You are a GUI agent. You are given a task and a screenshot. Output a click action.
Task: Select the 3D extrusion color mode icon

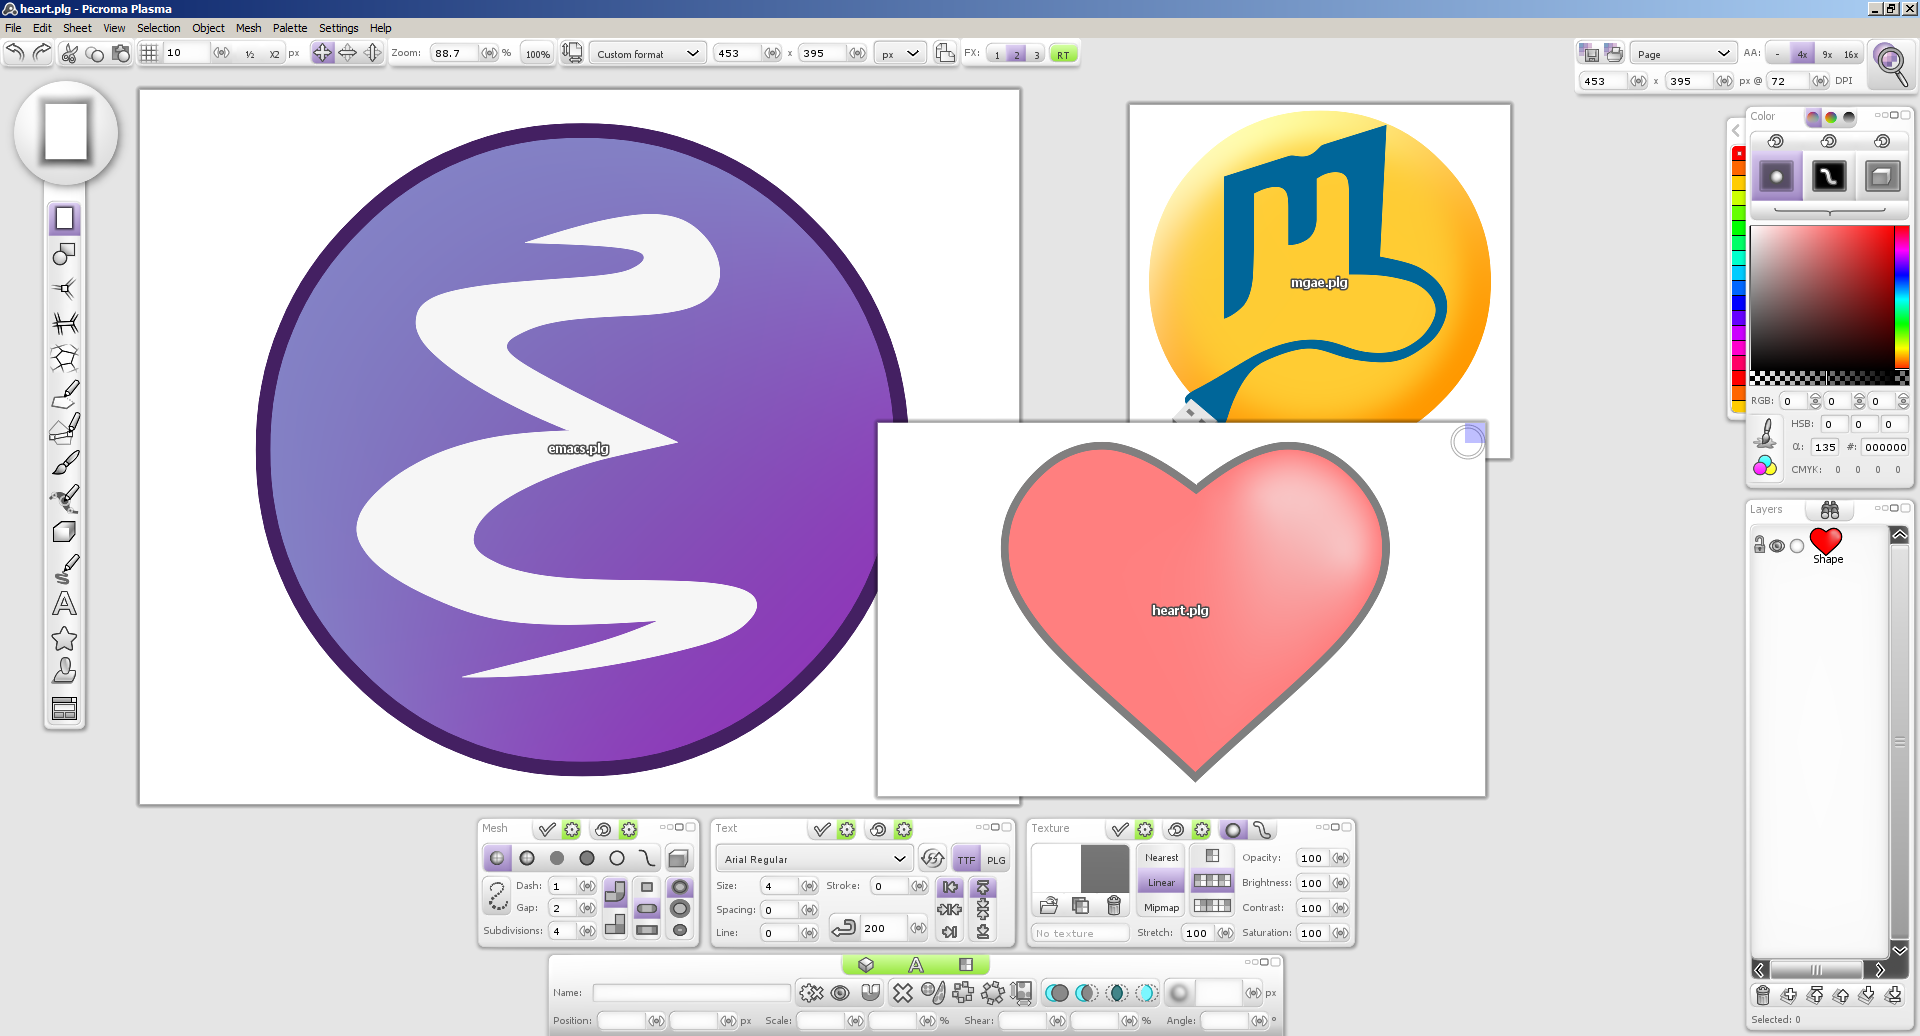1881,177
